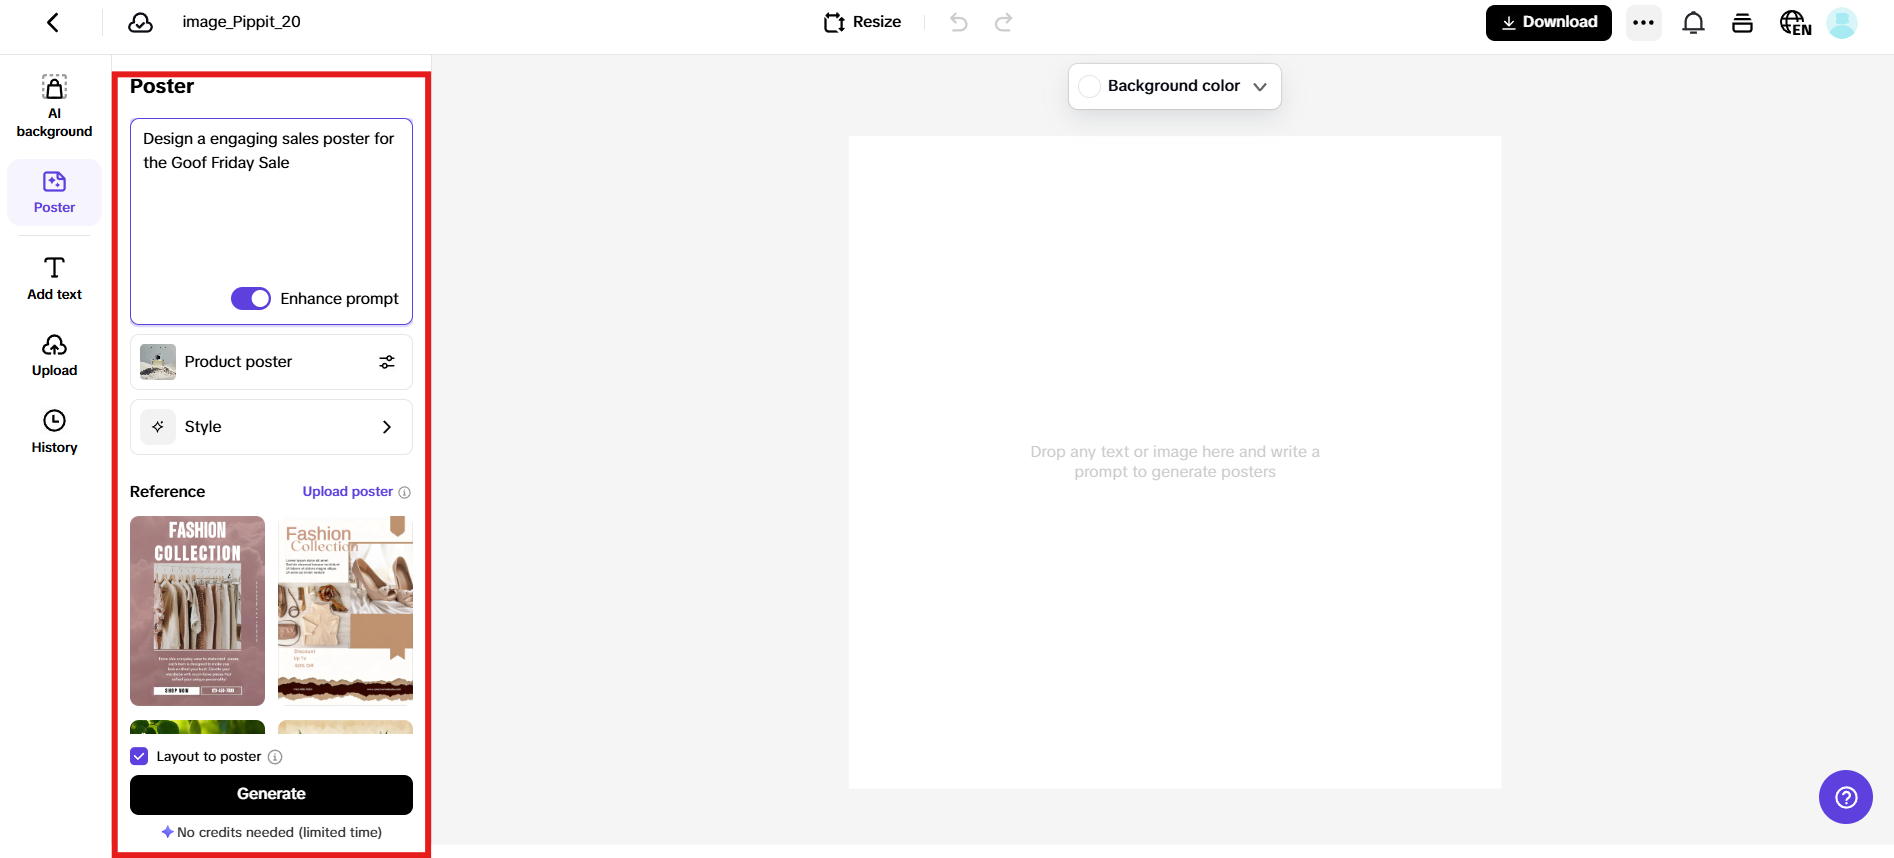Click the Product poster thumbnail image
This screenshot has width=1894, height=858.
click(158, 362)
